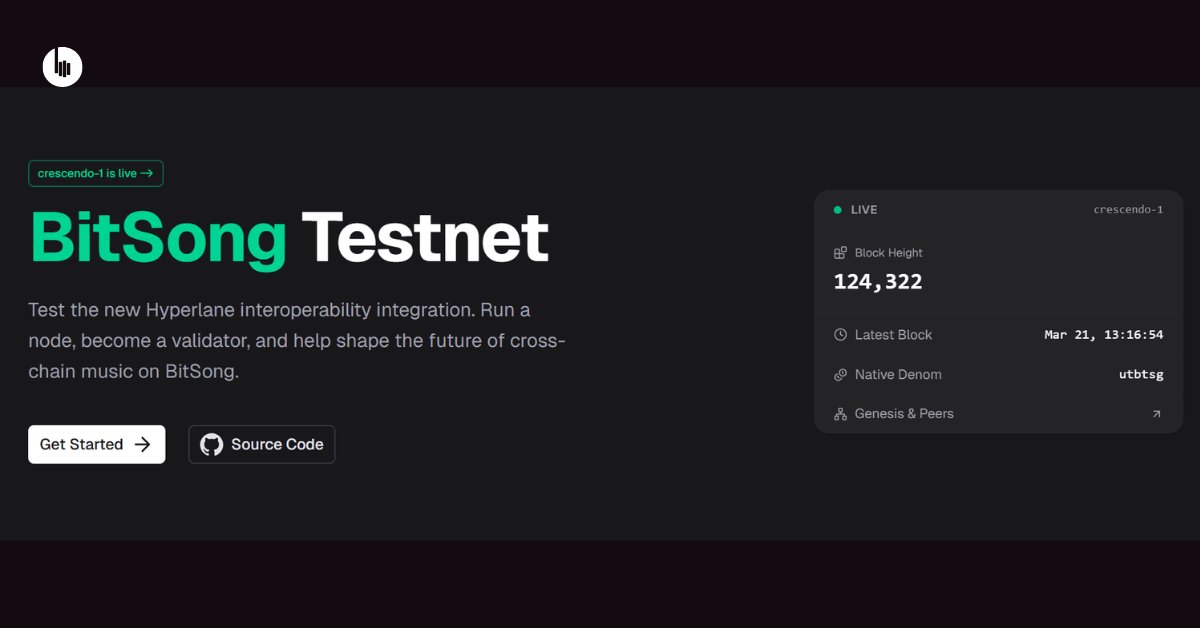Click the block height value 124,322
1200x628 pixels.
(x=878, y=282)
